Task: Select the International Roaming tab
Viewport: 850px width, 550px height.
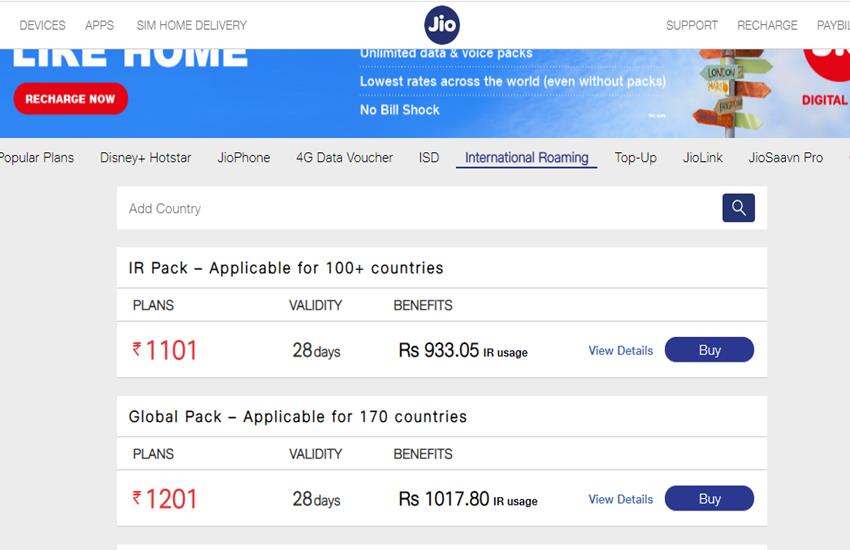Action: pos(526,158)
